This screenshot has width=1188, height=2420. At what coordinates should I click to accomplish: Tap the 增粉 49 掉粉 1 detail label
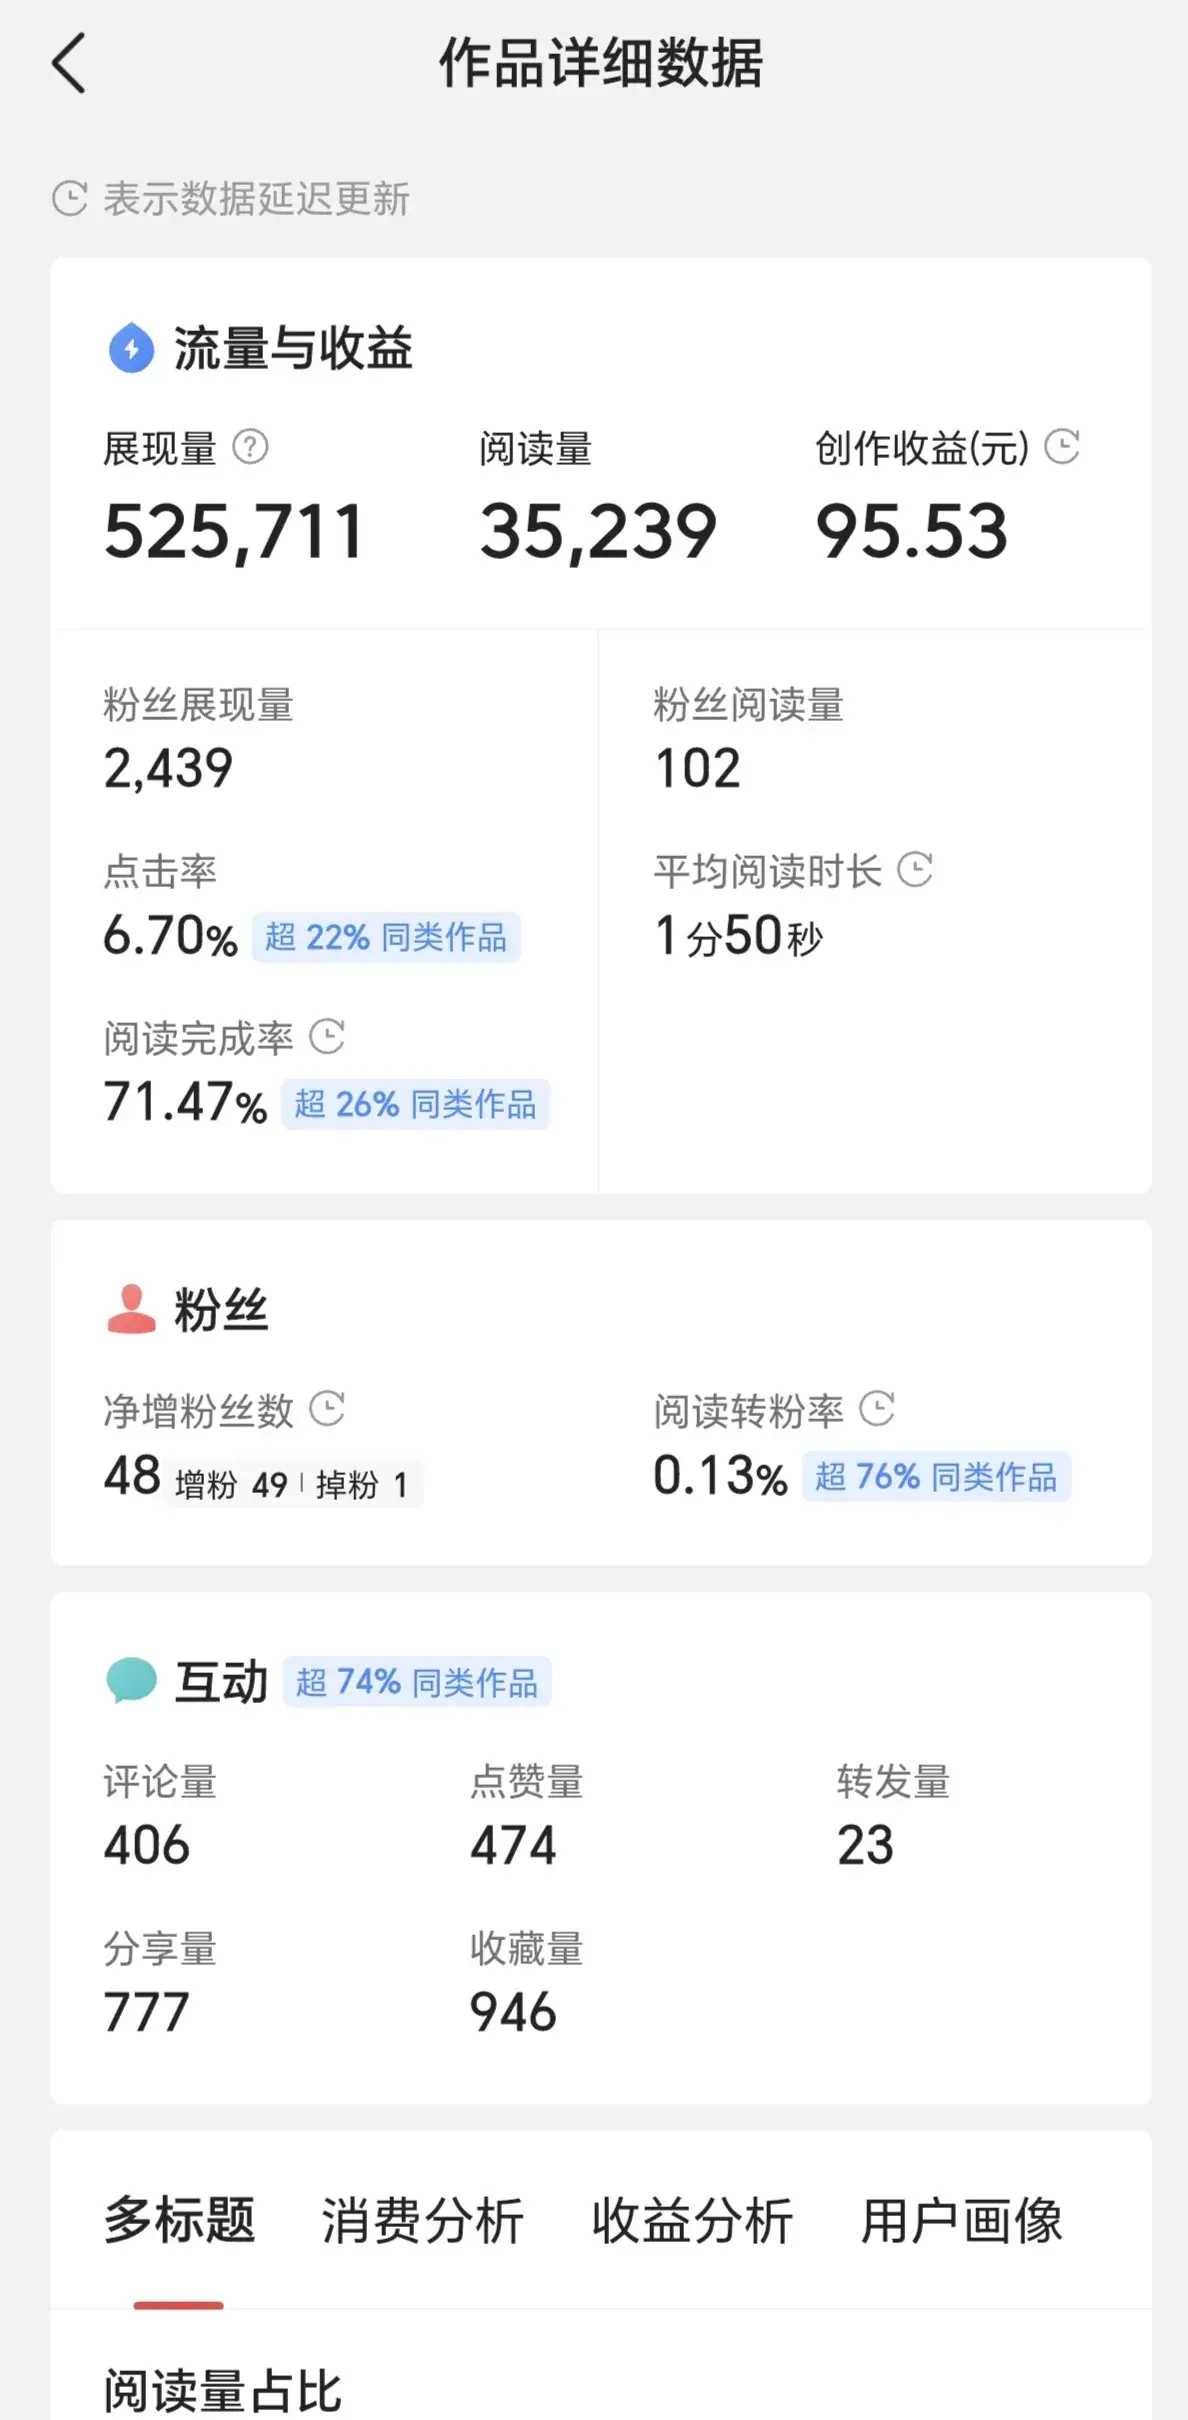click(x=292, y=1484)
